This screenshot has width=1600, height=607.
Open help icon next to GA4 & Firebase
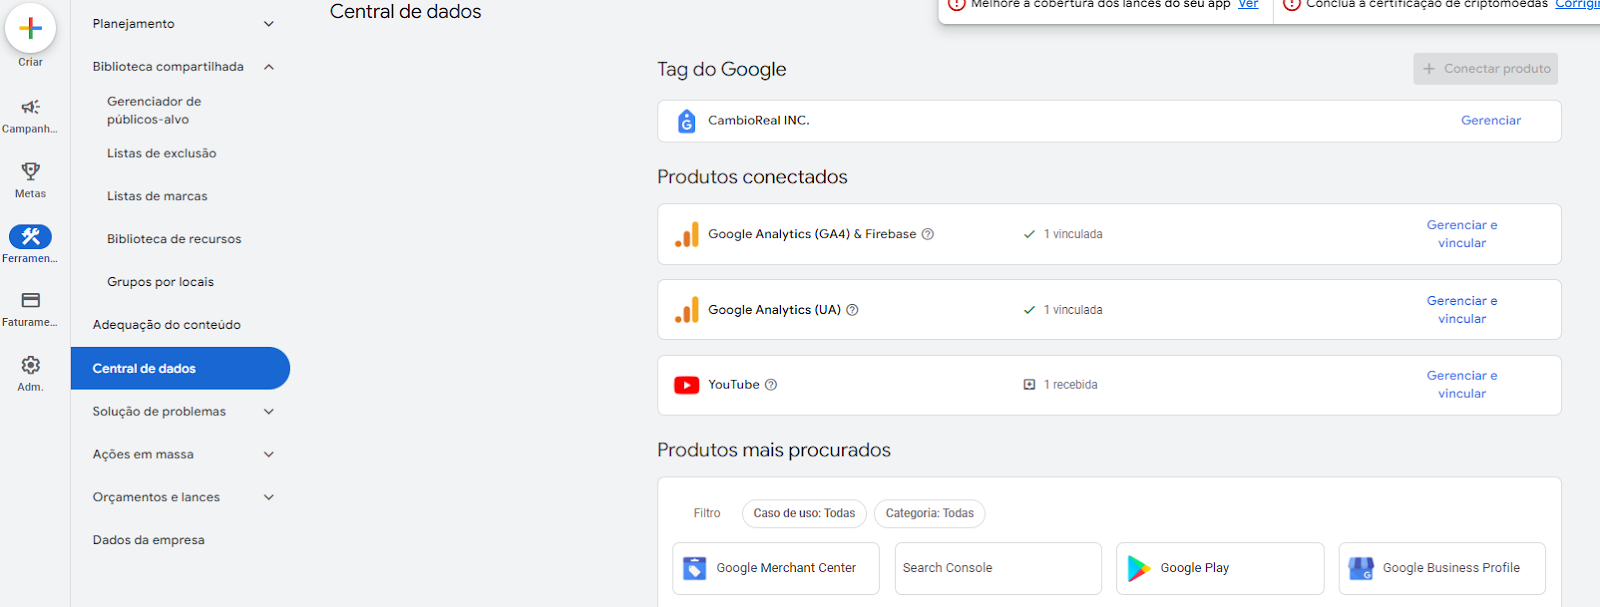[x=927, y=234]
